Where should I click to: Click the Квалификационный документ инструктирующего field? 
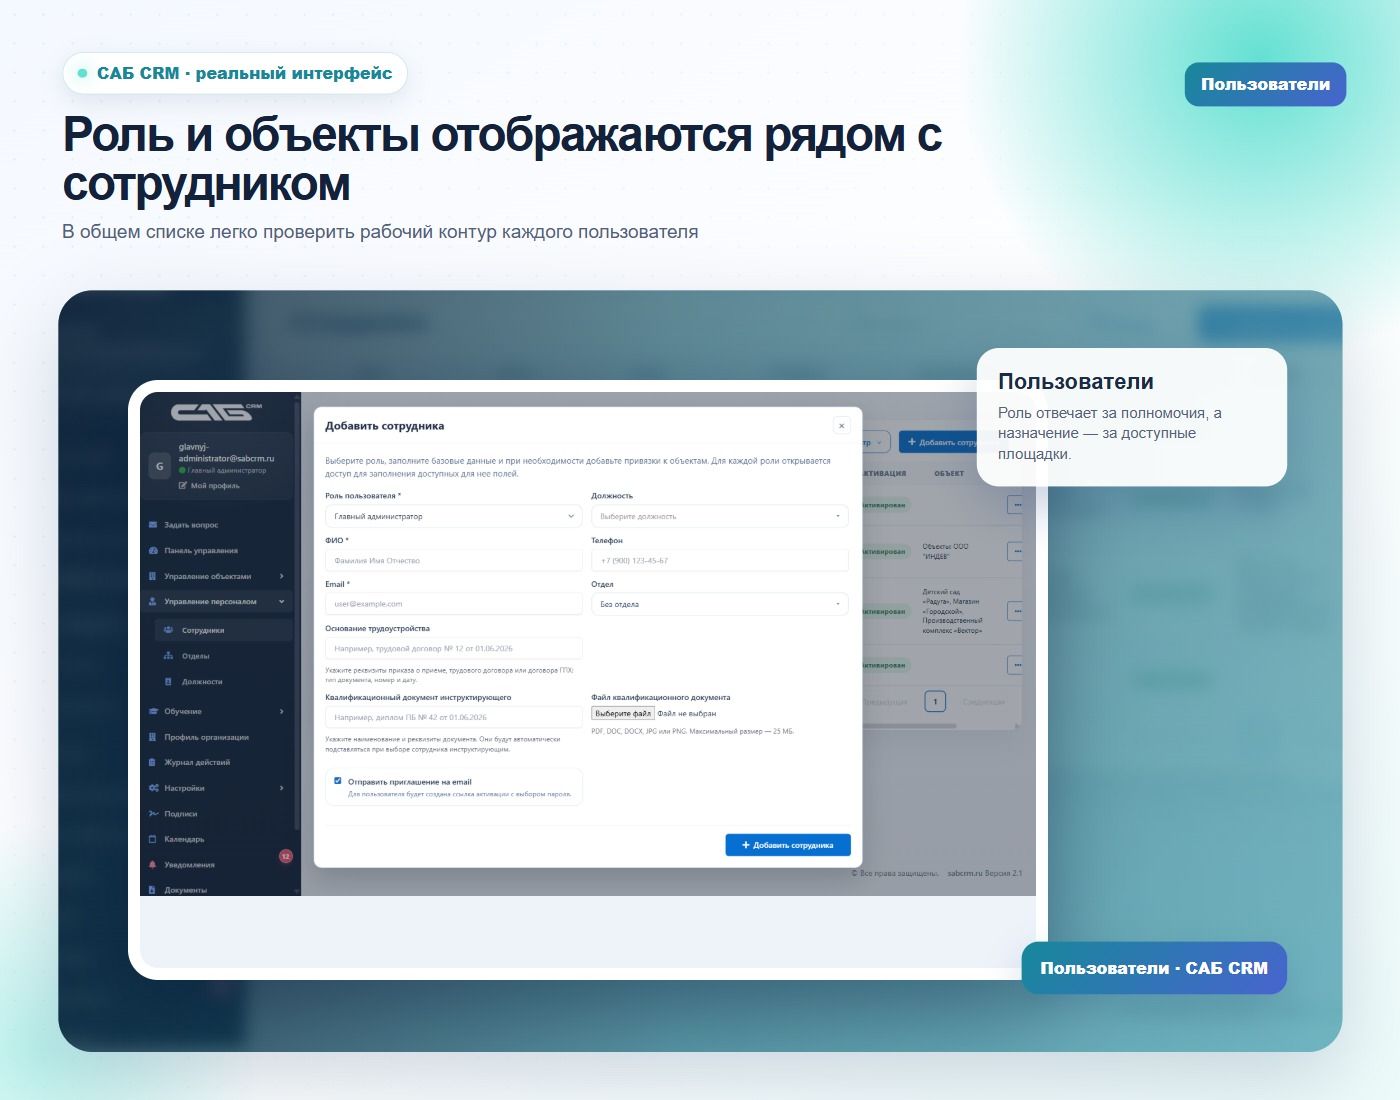[x=453, y=717]
